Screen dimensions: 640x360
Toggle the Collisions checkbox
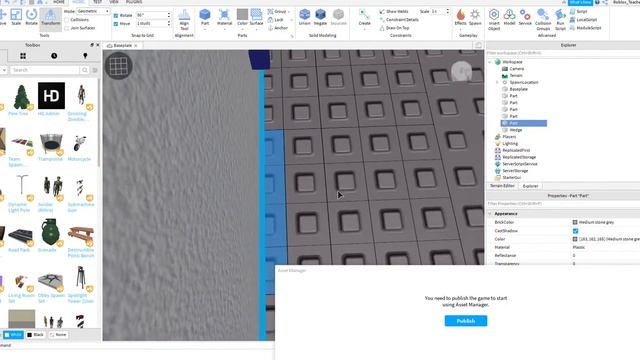[x=67, y=20]
